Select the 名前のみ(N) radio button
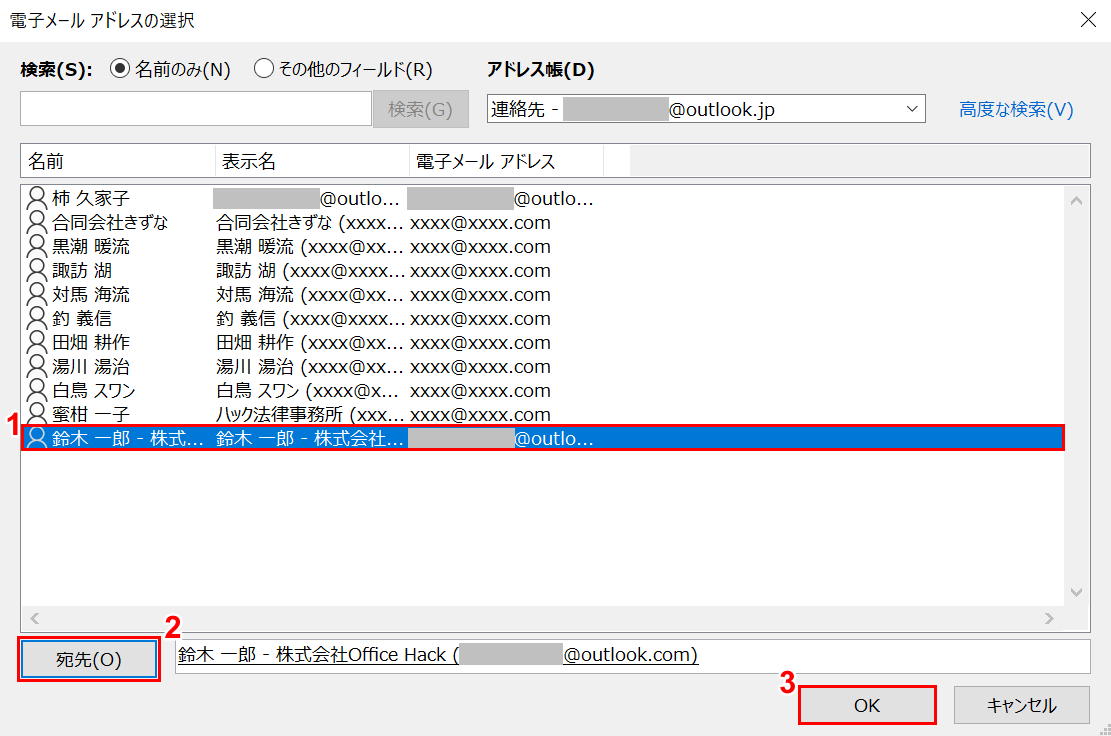 pyautogui.click(x=120, y=69)
